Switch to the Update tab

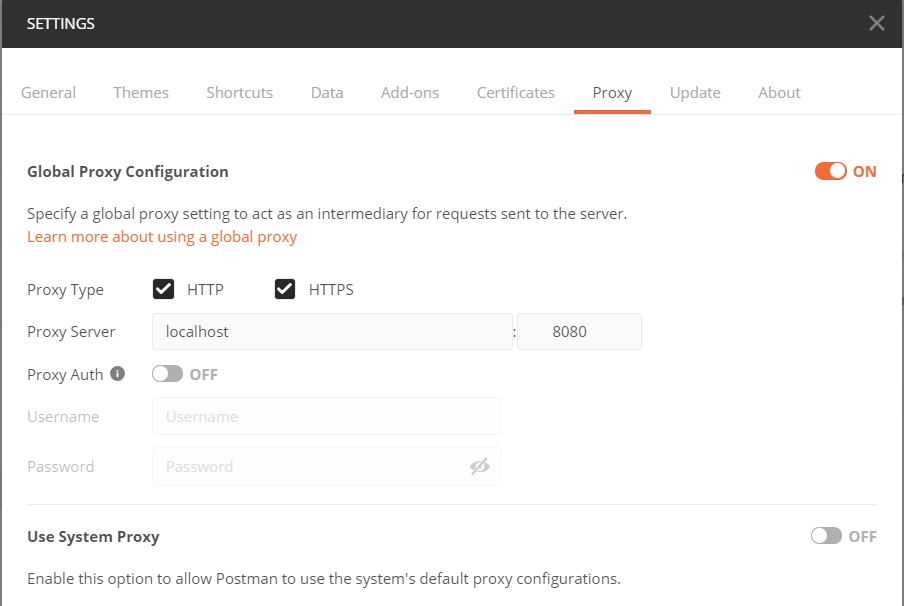pos(695,92)
